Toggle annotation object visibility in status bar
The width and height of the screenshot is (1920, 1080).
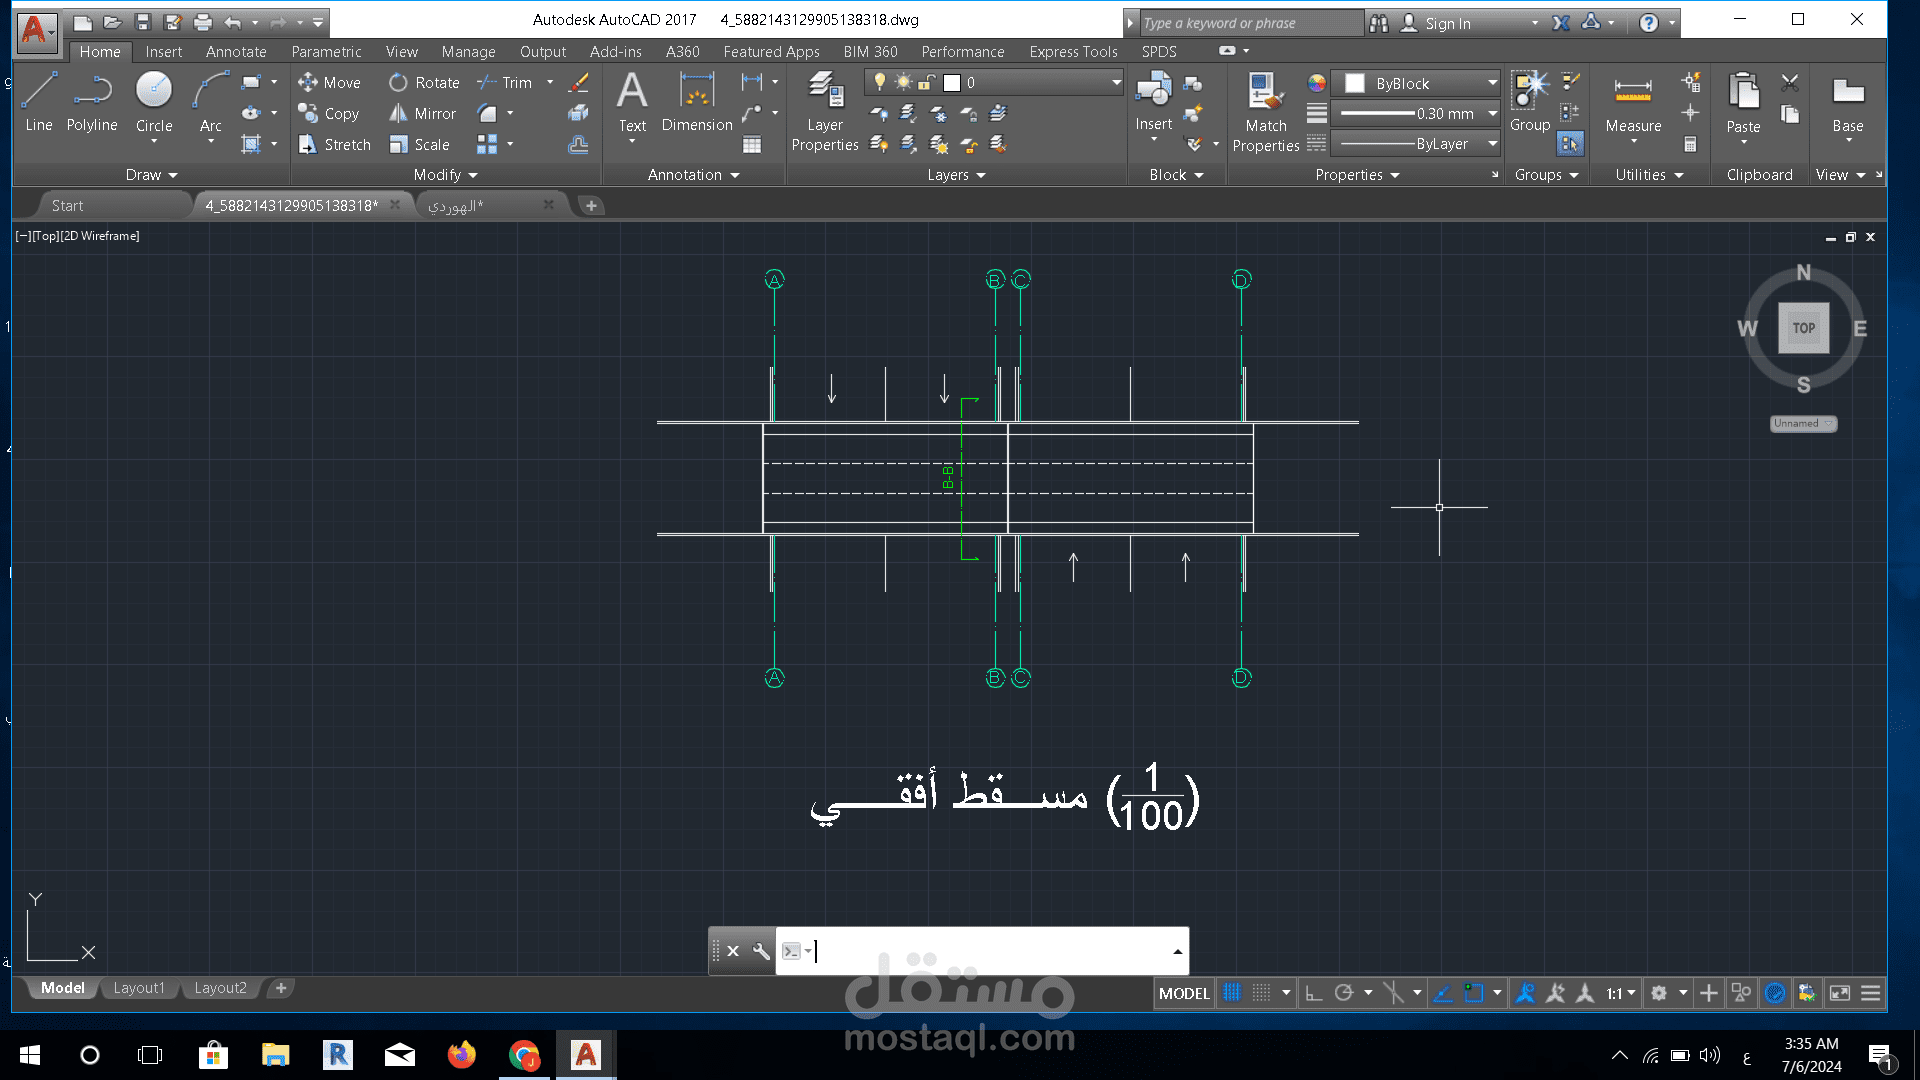(x=1525, y=993)
